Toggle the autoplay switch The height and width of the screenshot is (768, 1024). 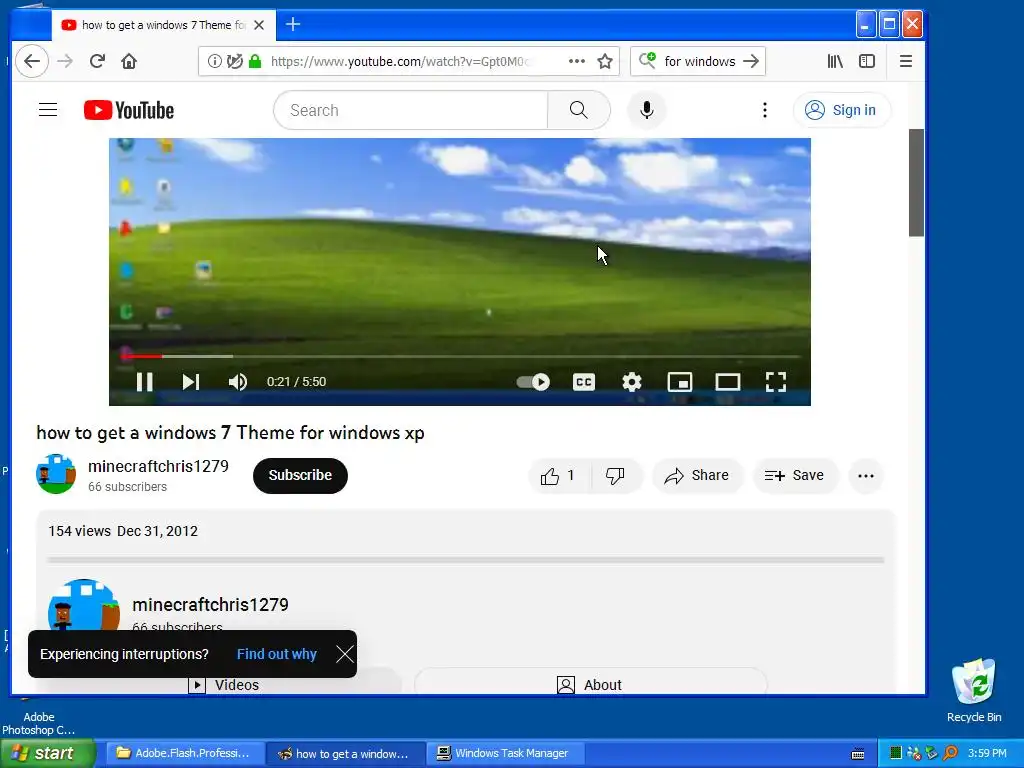tap(533, 382)
